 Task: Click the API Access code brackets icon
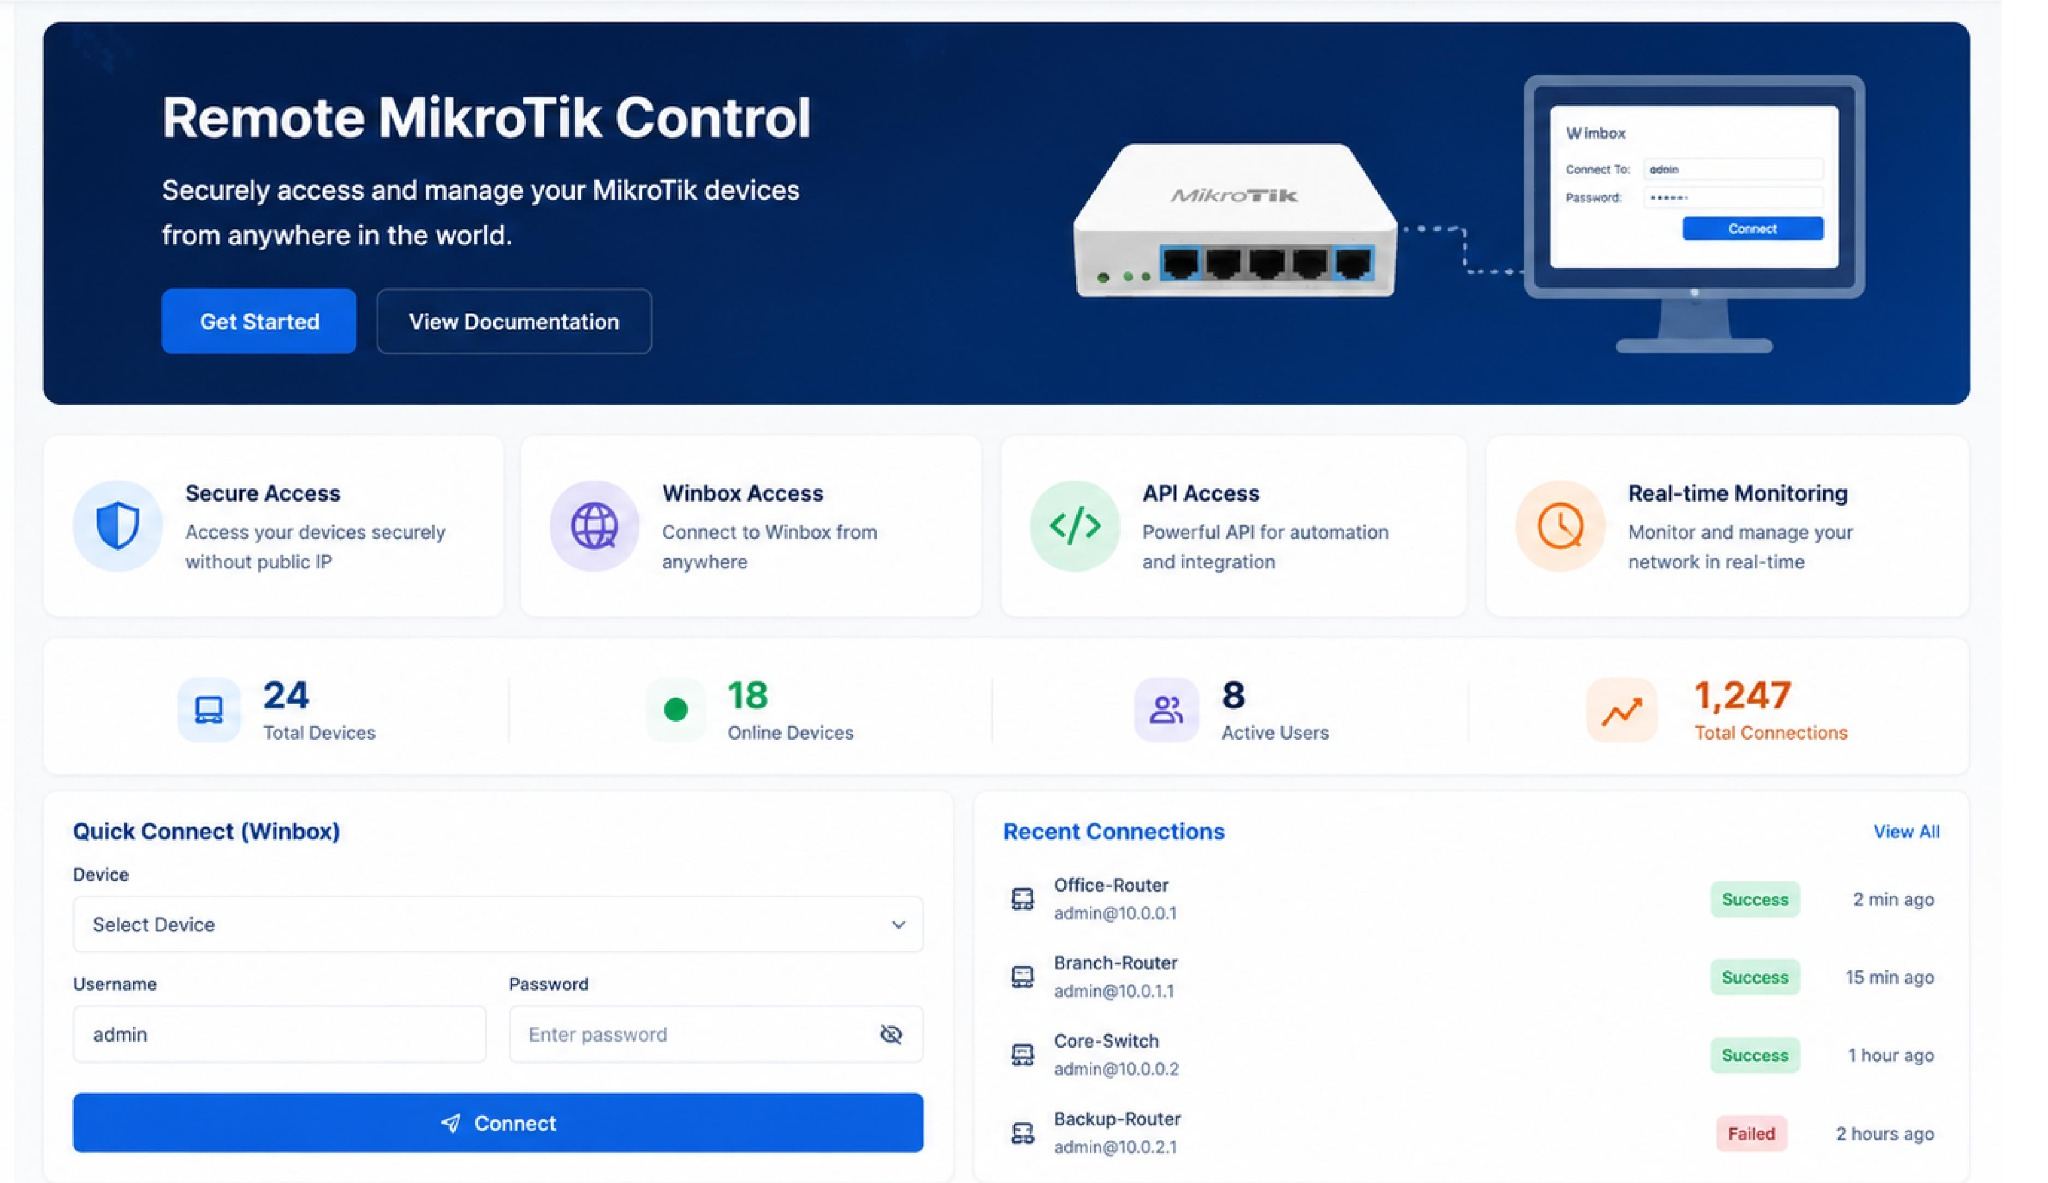tap(1075, 526)
